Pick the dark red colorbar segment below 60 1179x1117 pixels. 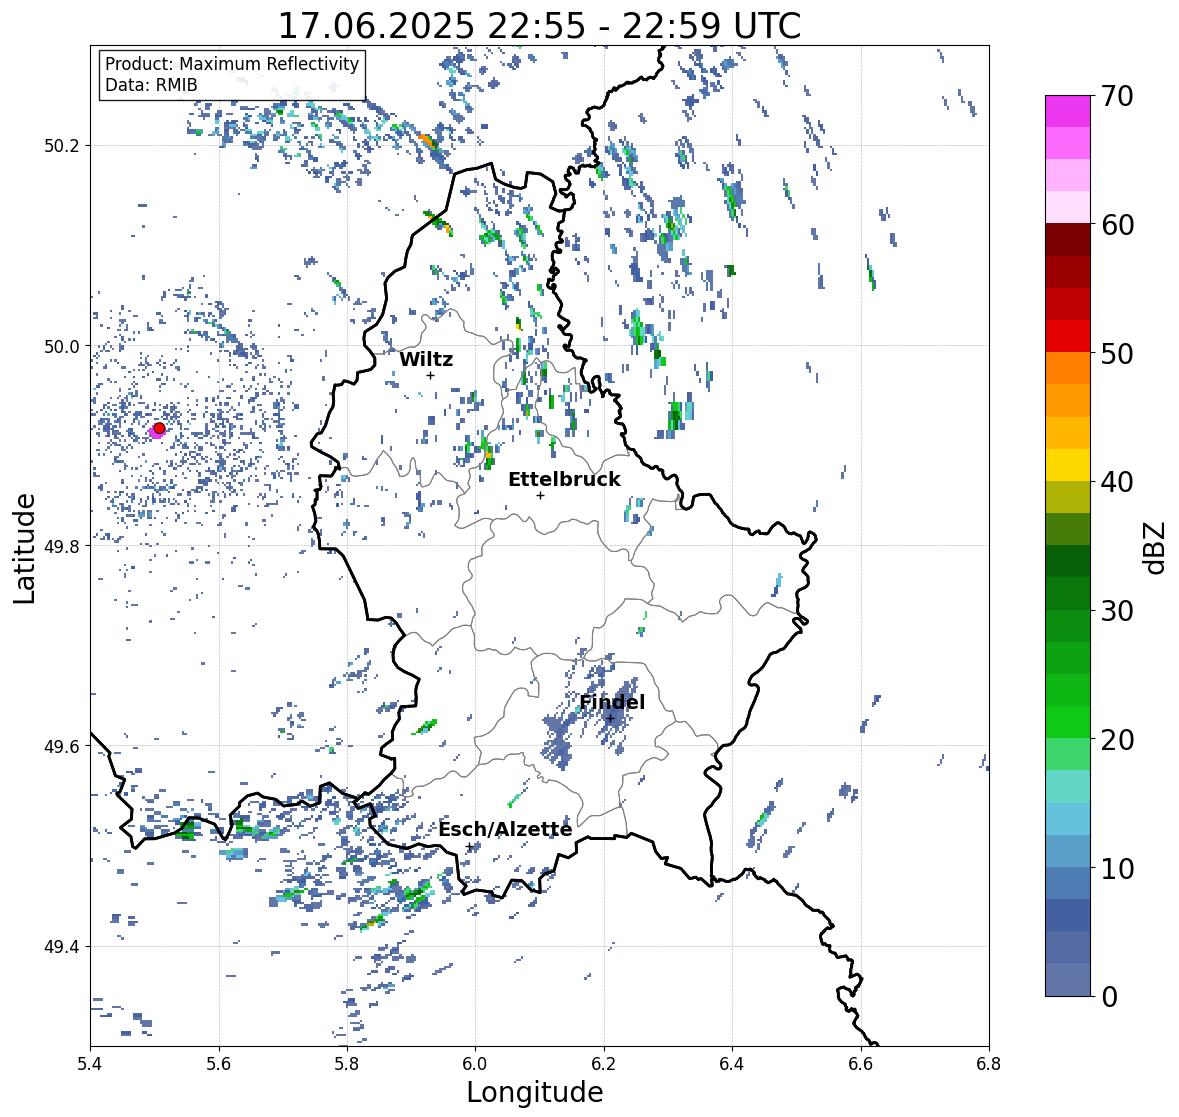[1068, 239]
